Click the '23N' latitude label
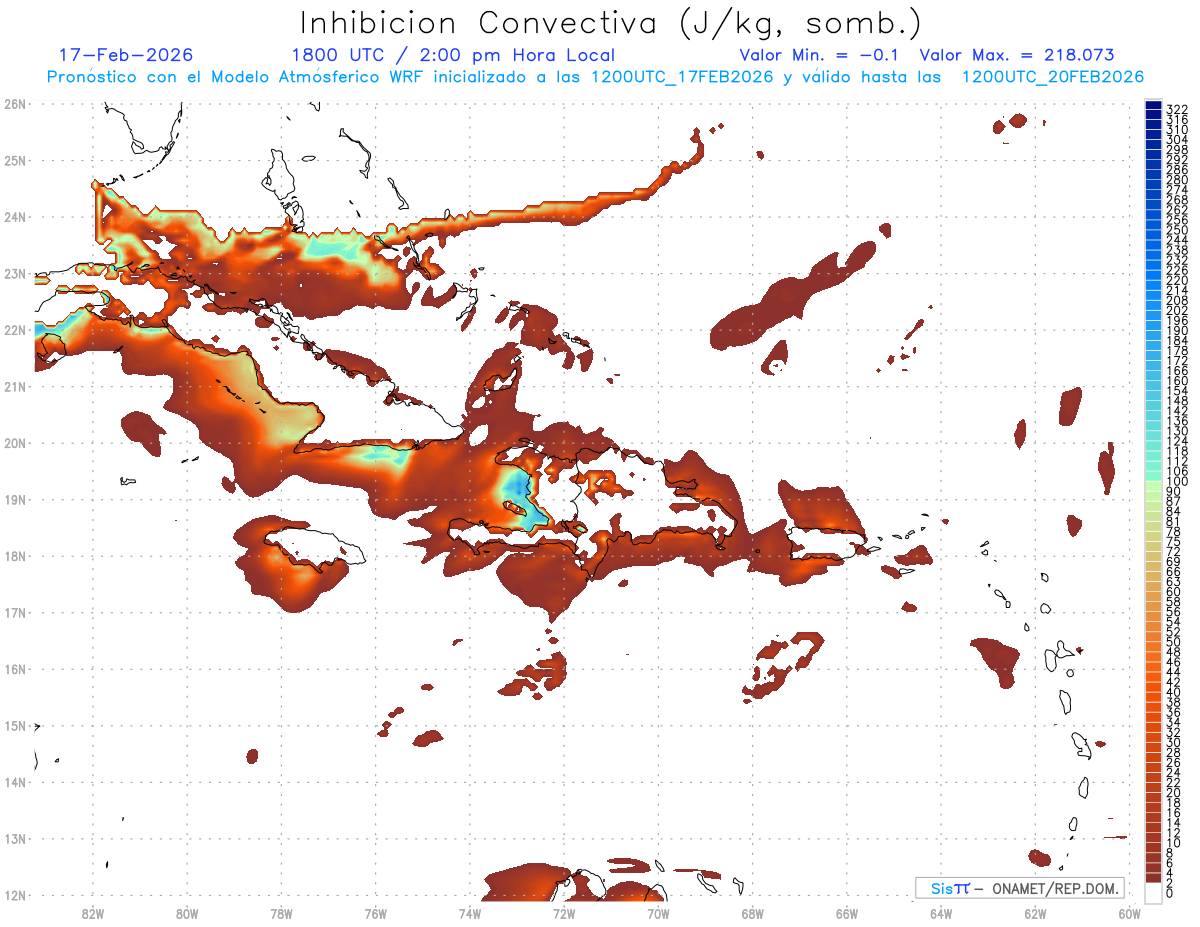The height and width of the screenshot is (927, 1200). click(15, 273)
